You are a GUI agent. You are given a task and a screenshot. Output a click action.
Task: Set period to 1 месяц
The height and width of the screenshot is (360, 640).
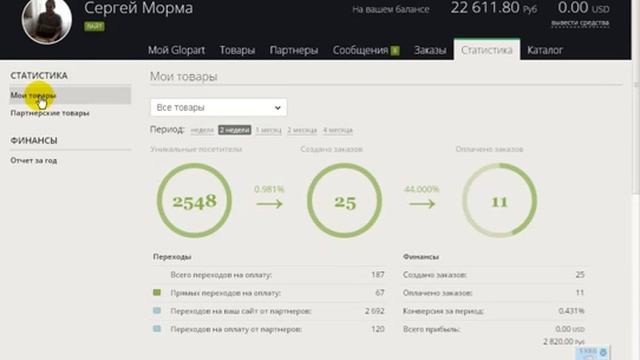point(269,130)
